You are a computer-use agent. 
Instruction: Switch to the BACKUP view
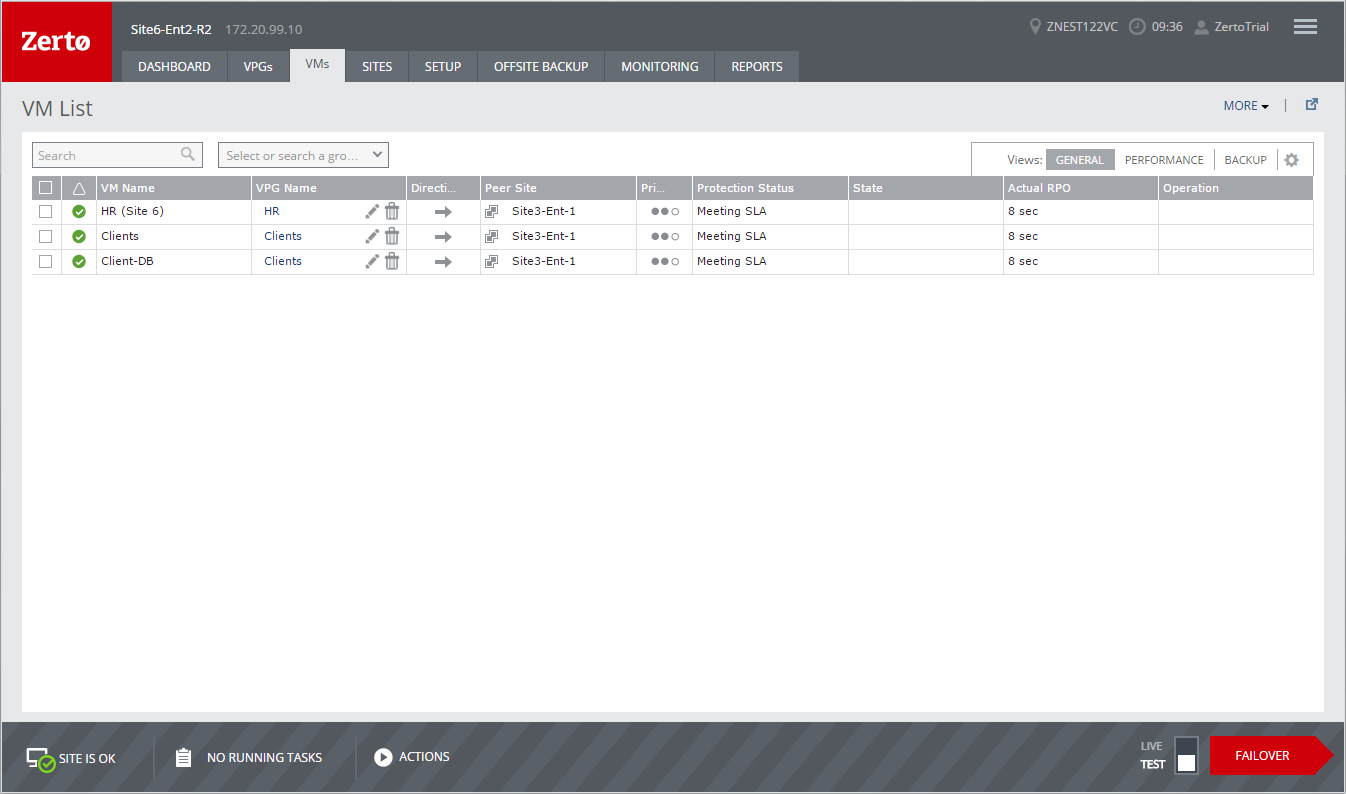1246,160
